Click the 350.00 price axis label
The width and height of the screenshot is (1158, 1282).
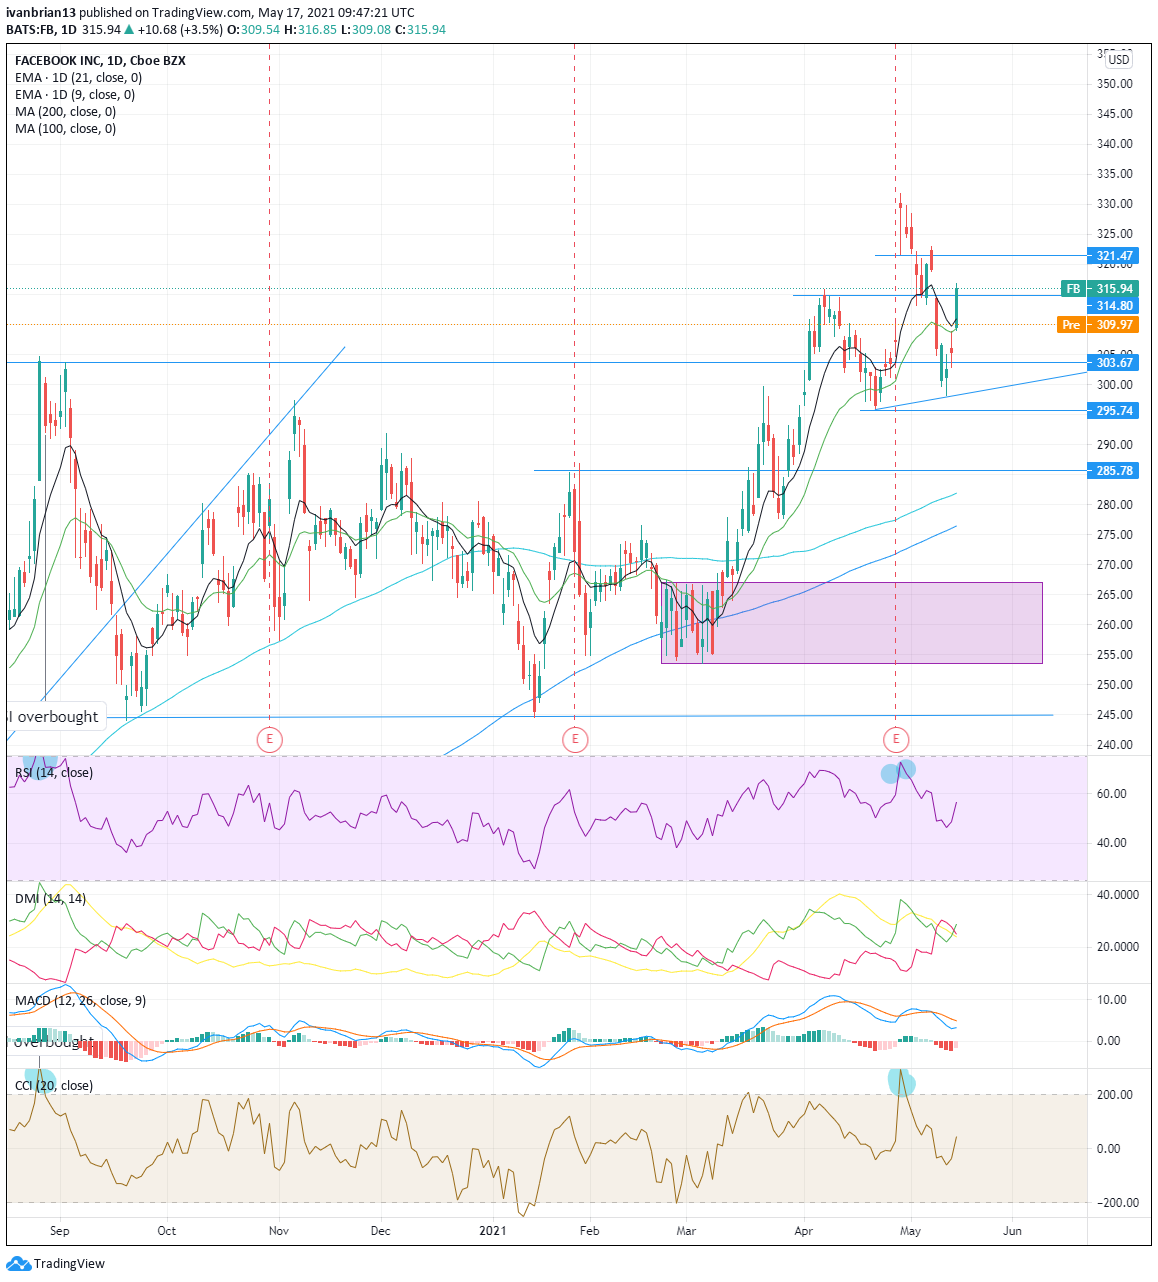click(1115, 84)
